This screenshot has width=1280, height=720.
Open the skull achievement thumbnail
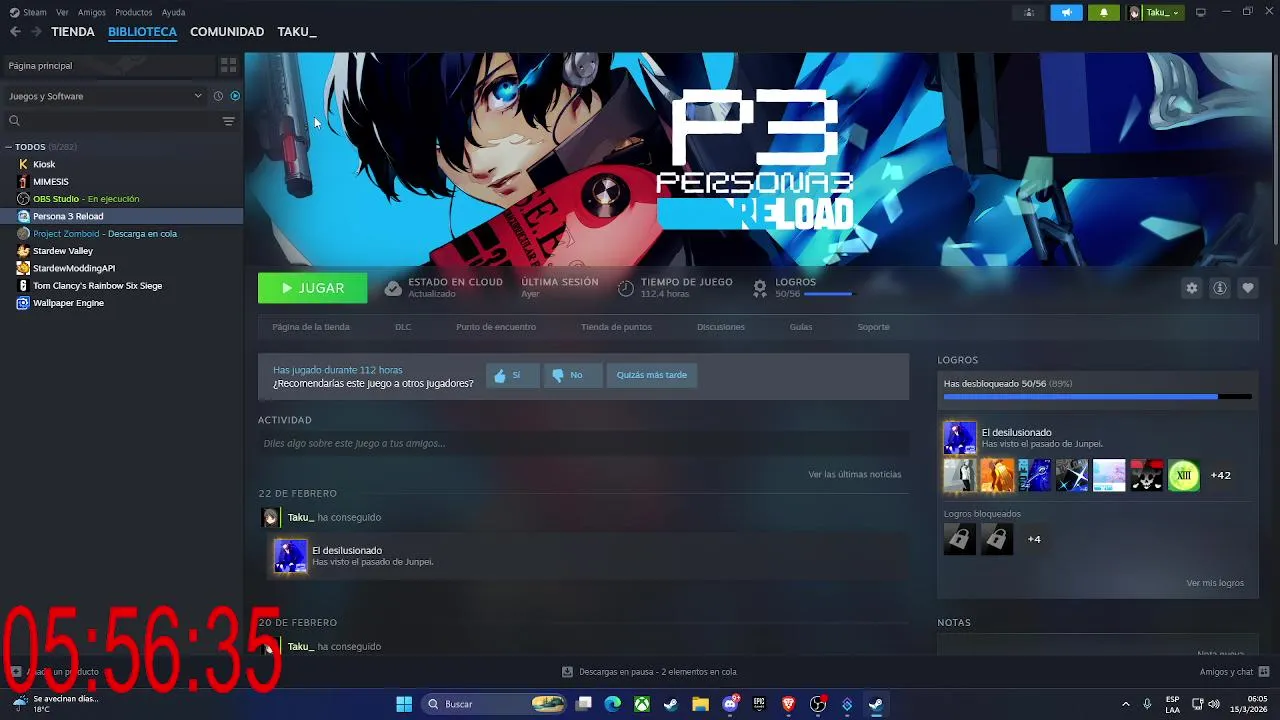1147,475
